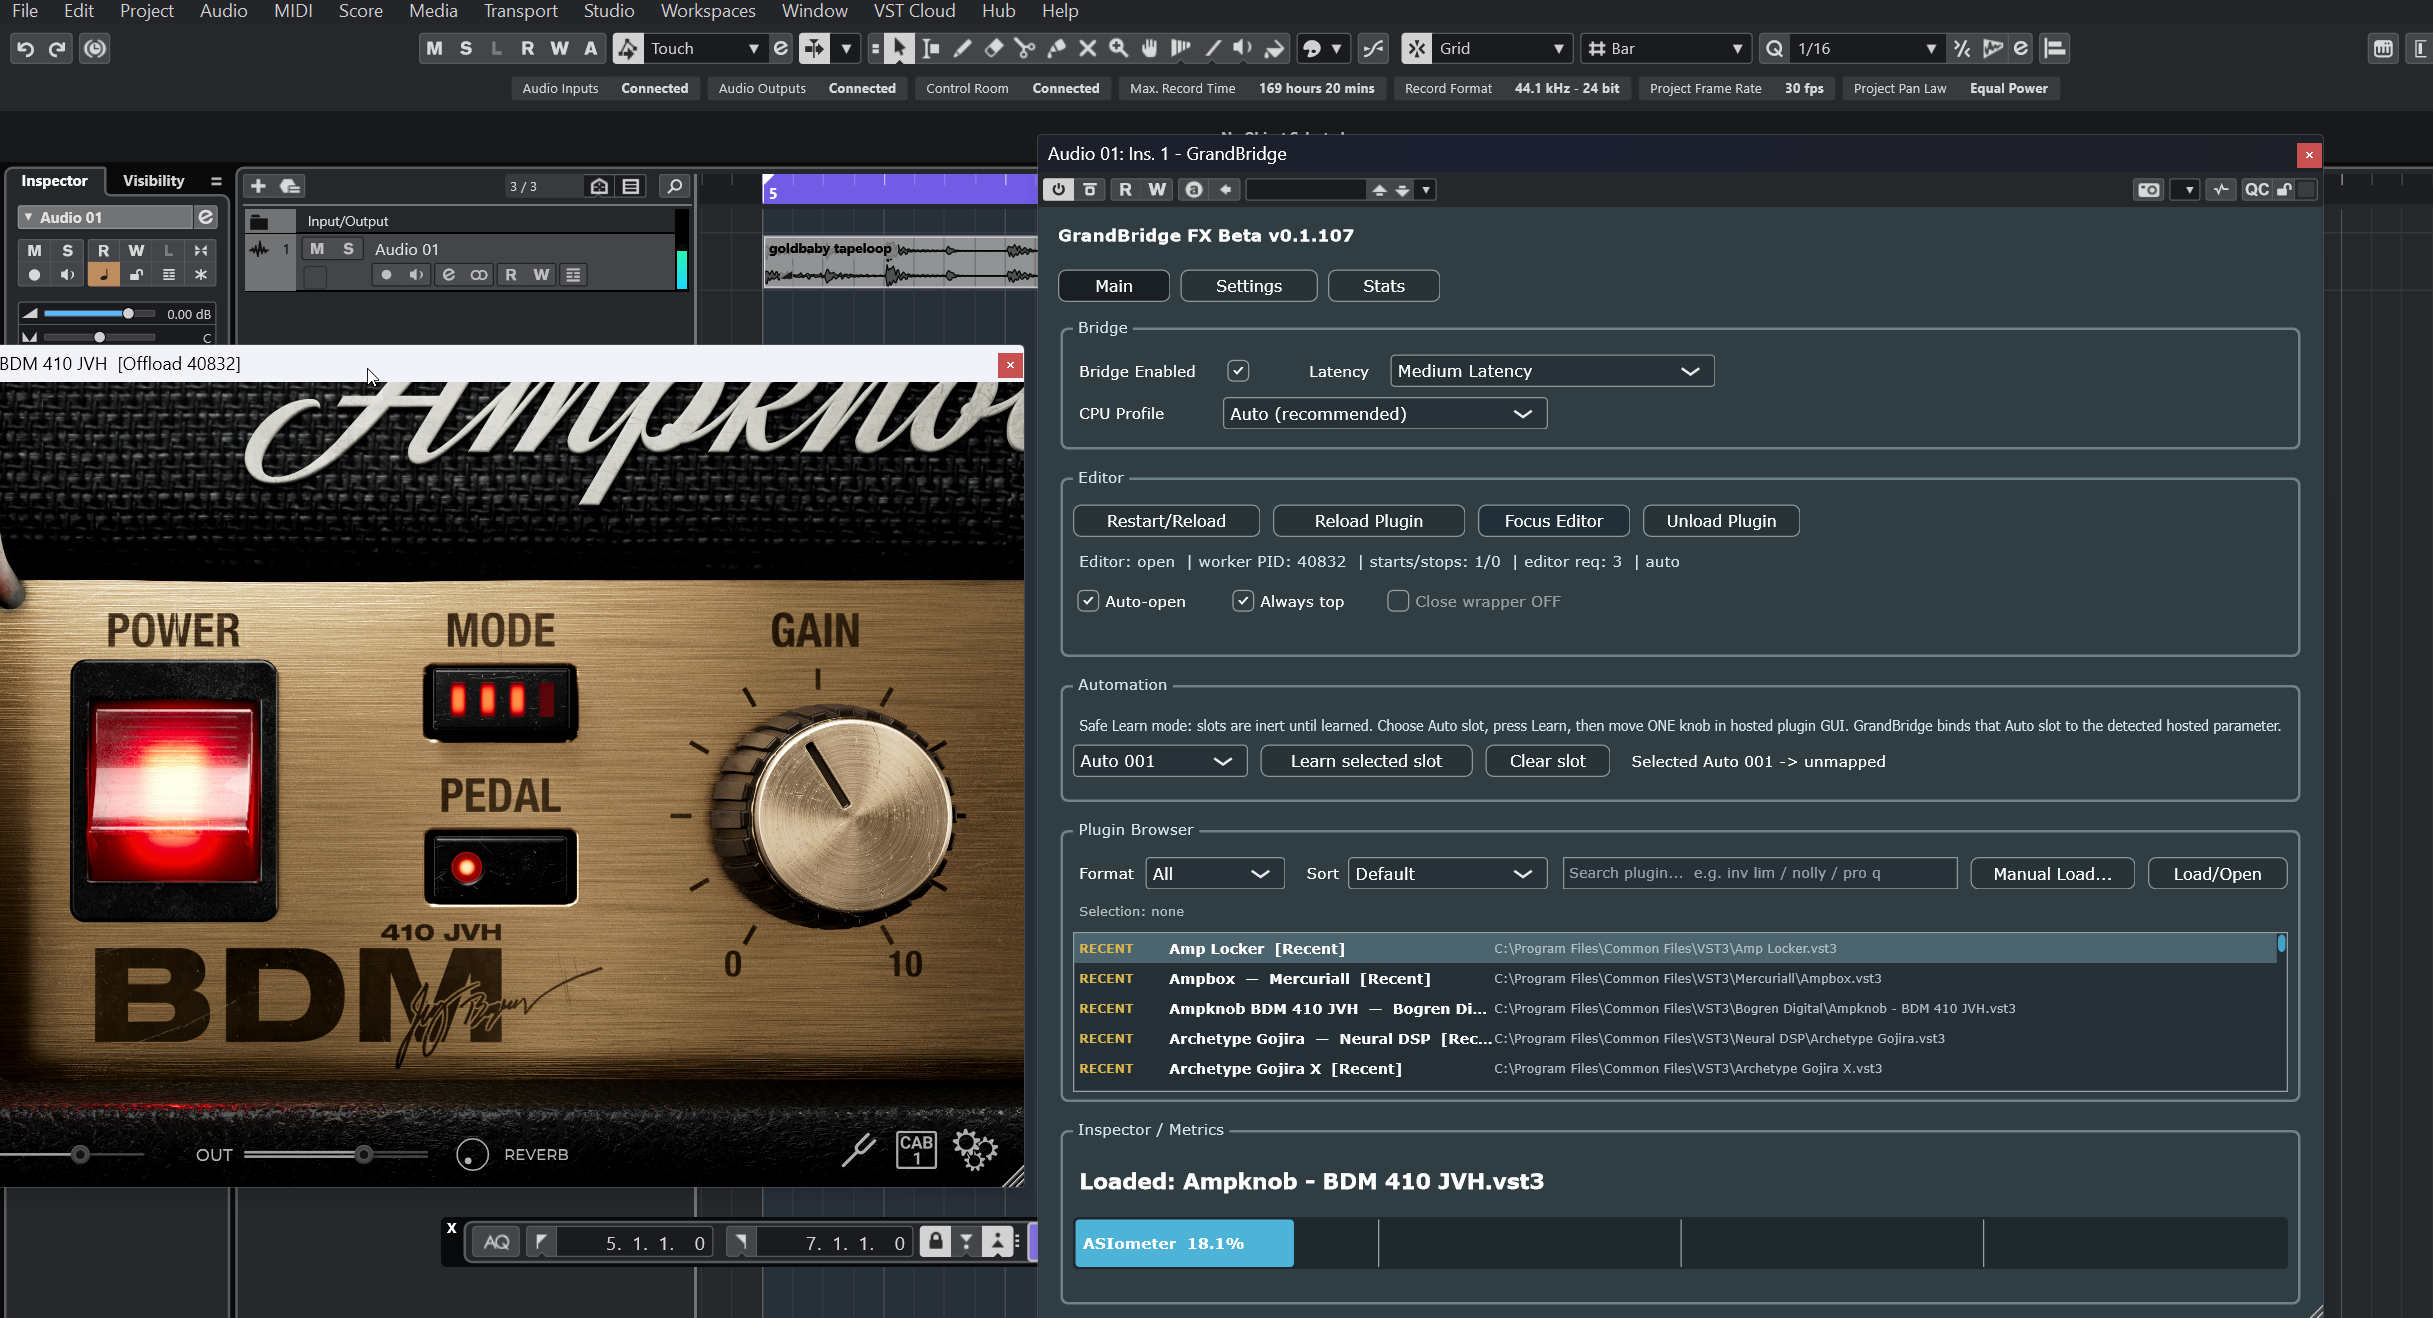Image resolution: width=2433 pixels, height=1318 pixels.
Task: Click the Audio 01 volume fader in Inspector
Action: (x=128, y=314)
